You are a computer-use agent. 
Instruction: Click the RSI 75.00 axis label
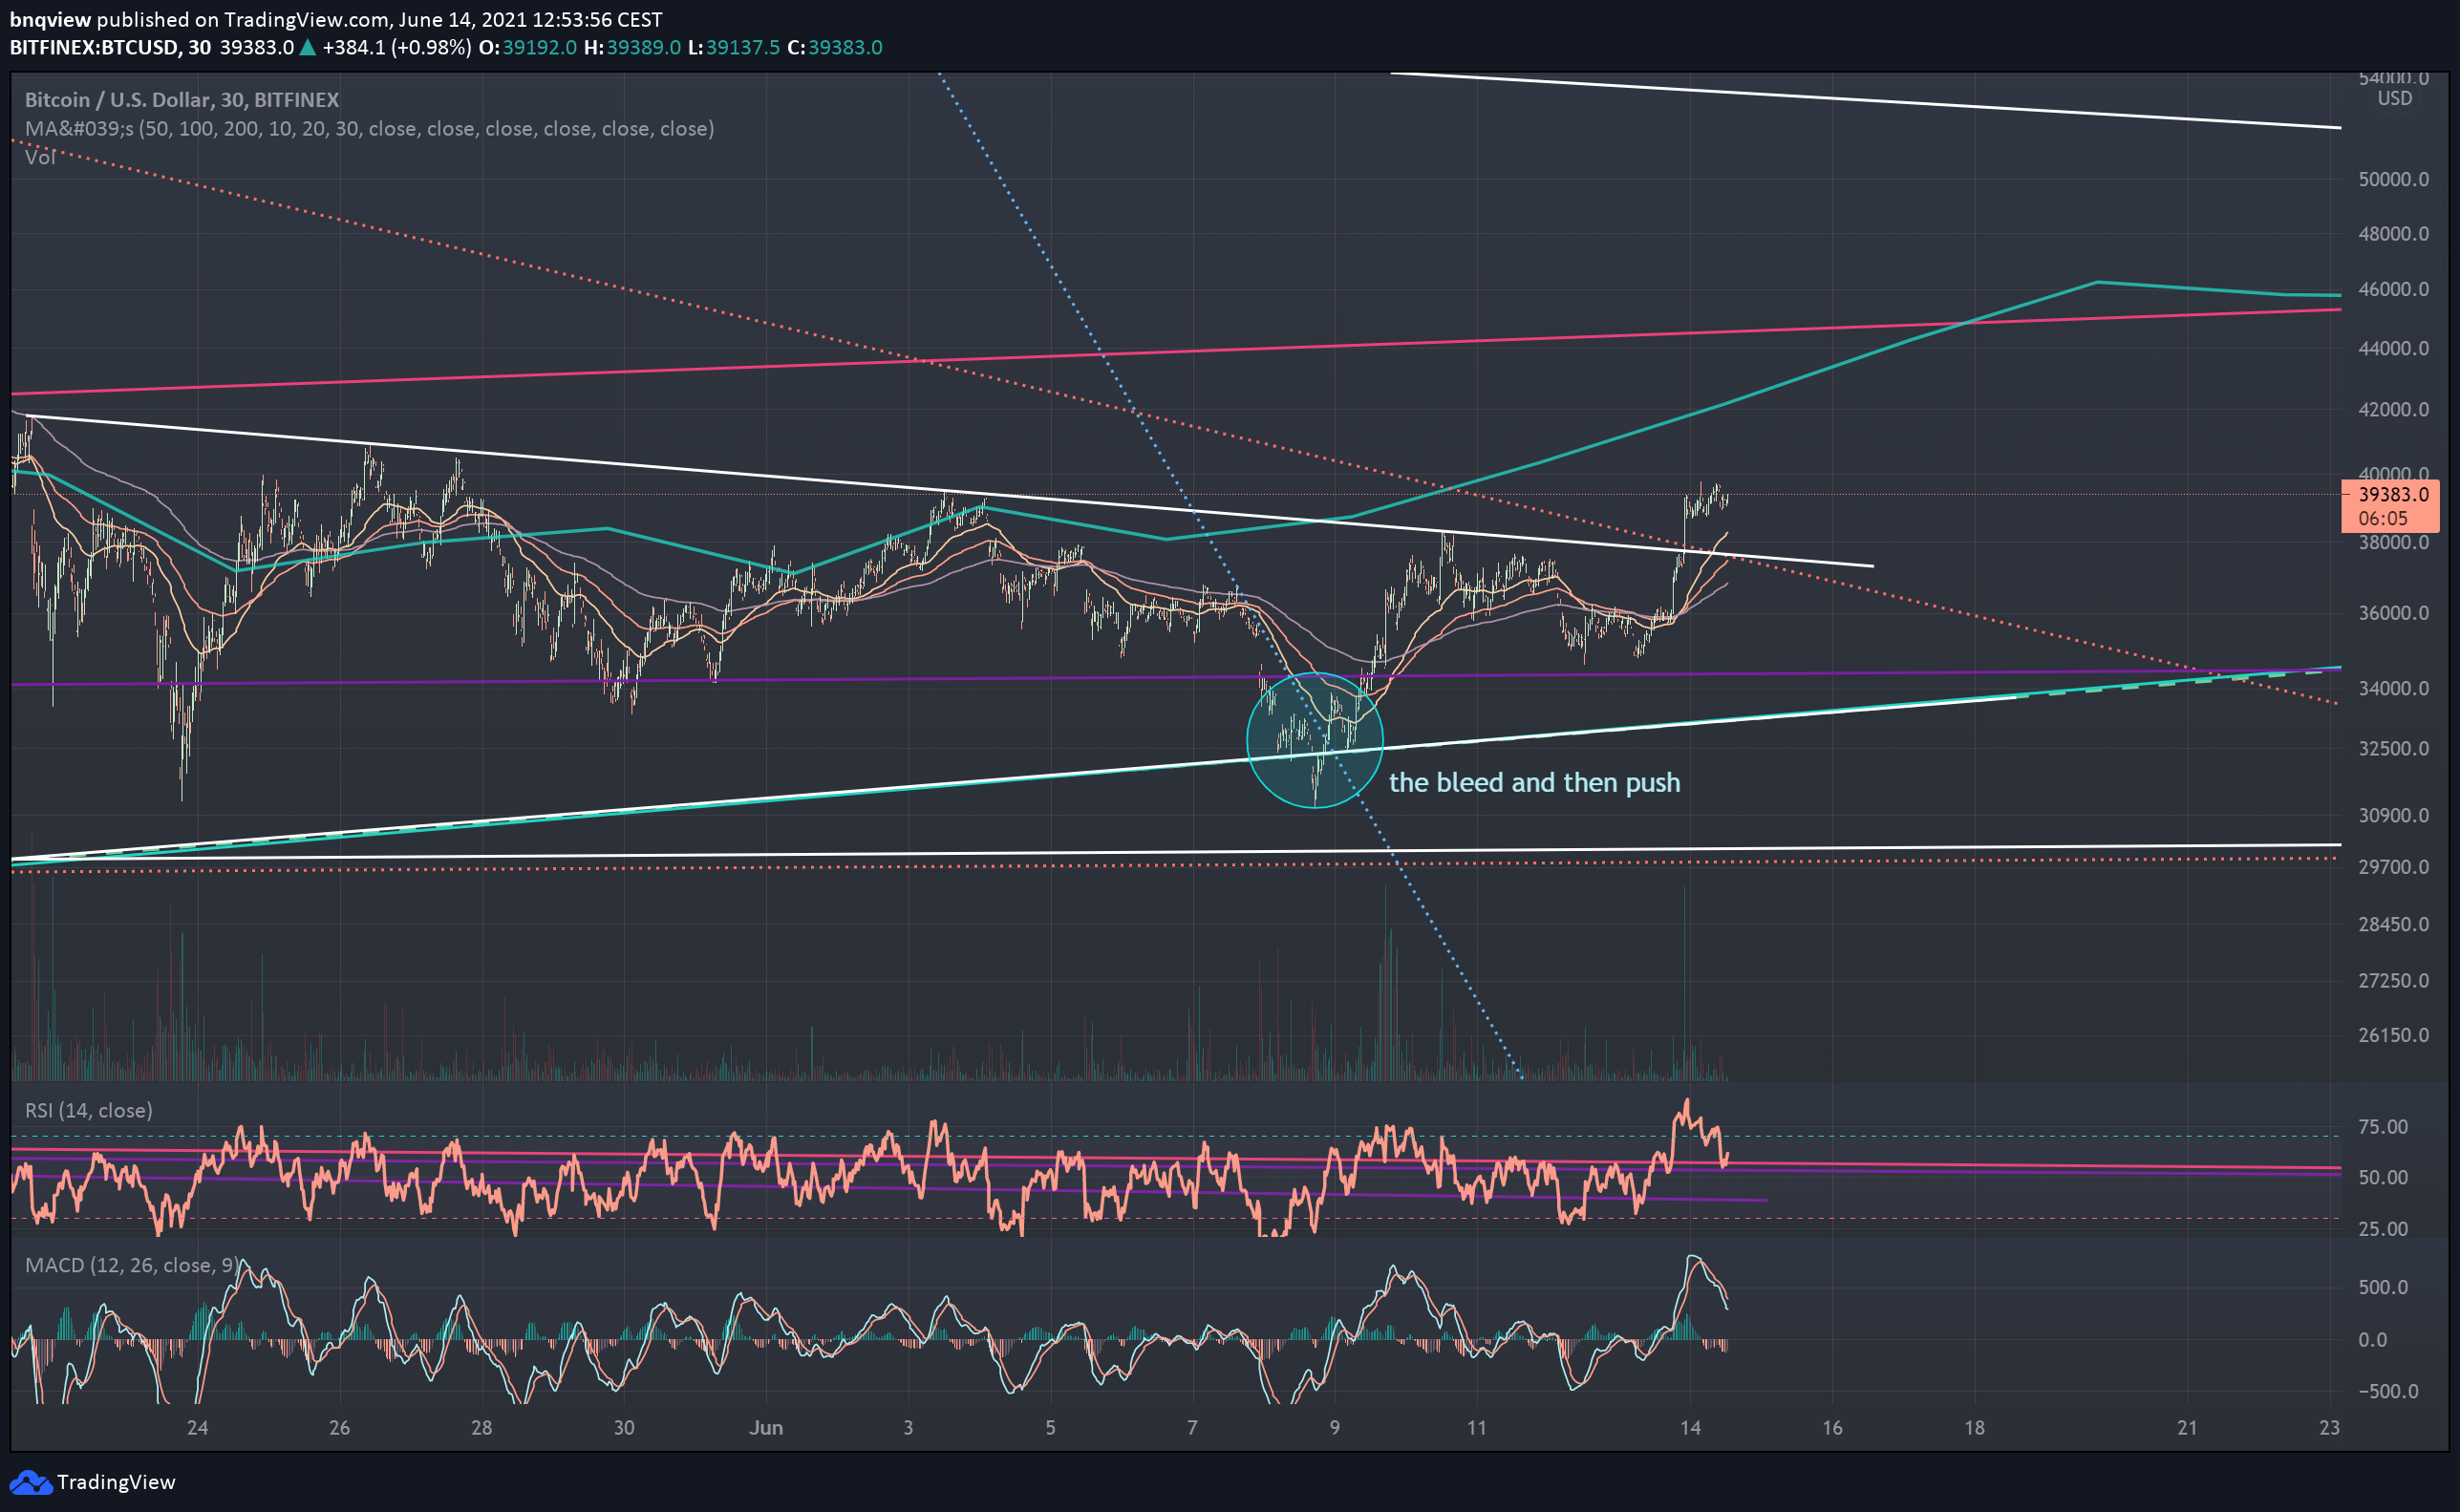pos(2383,1127)
